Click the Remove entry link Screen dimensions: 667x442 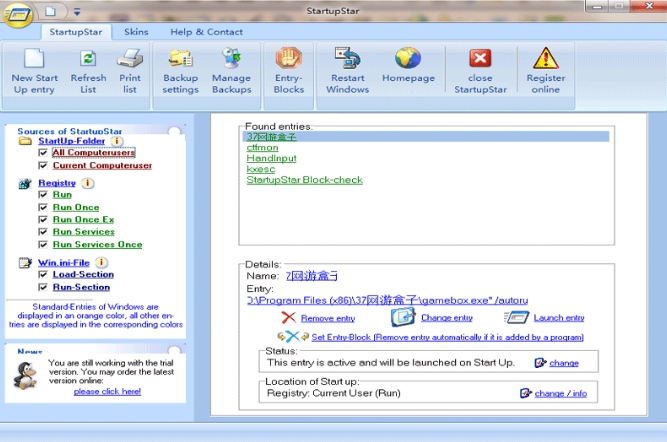pyautogui.click(x=328, y=318)
